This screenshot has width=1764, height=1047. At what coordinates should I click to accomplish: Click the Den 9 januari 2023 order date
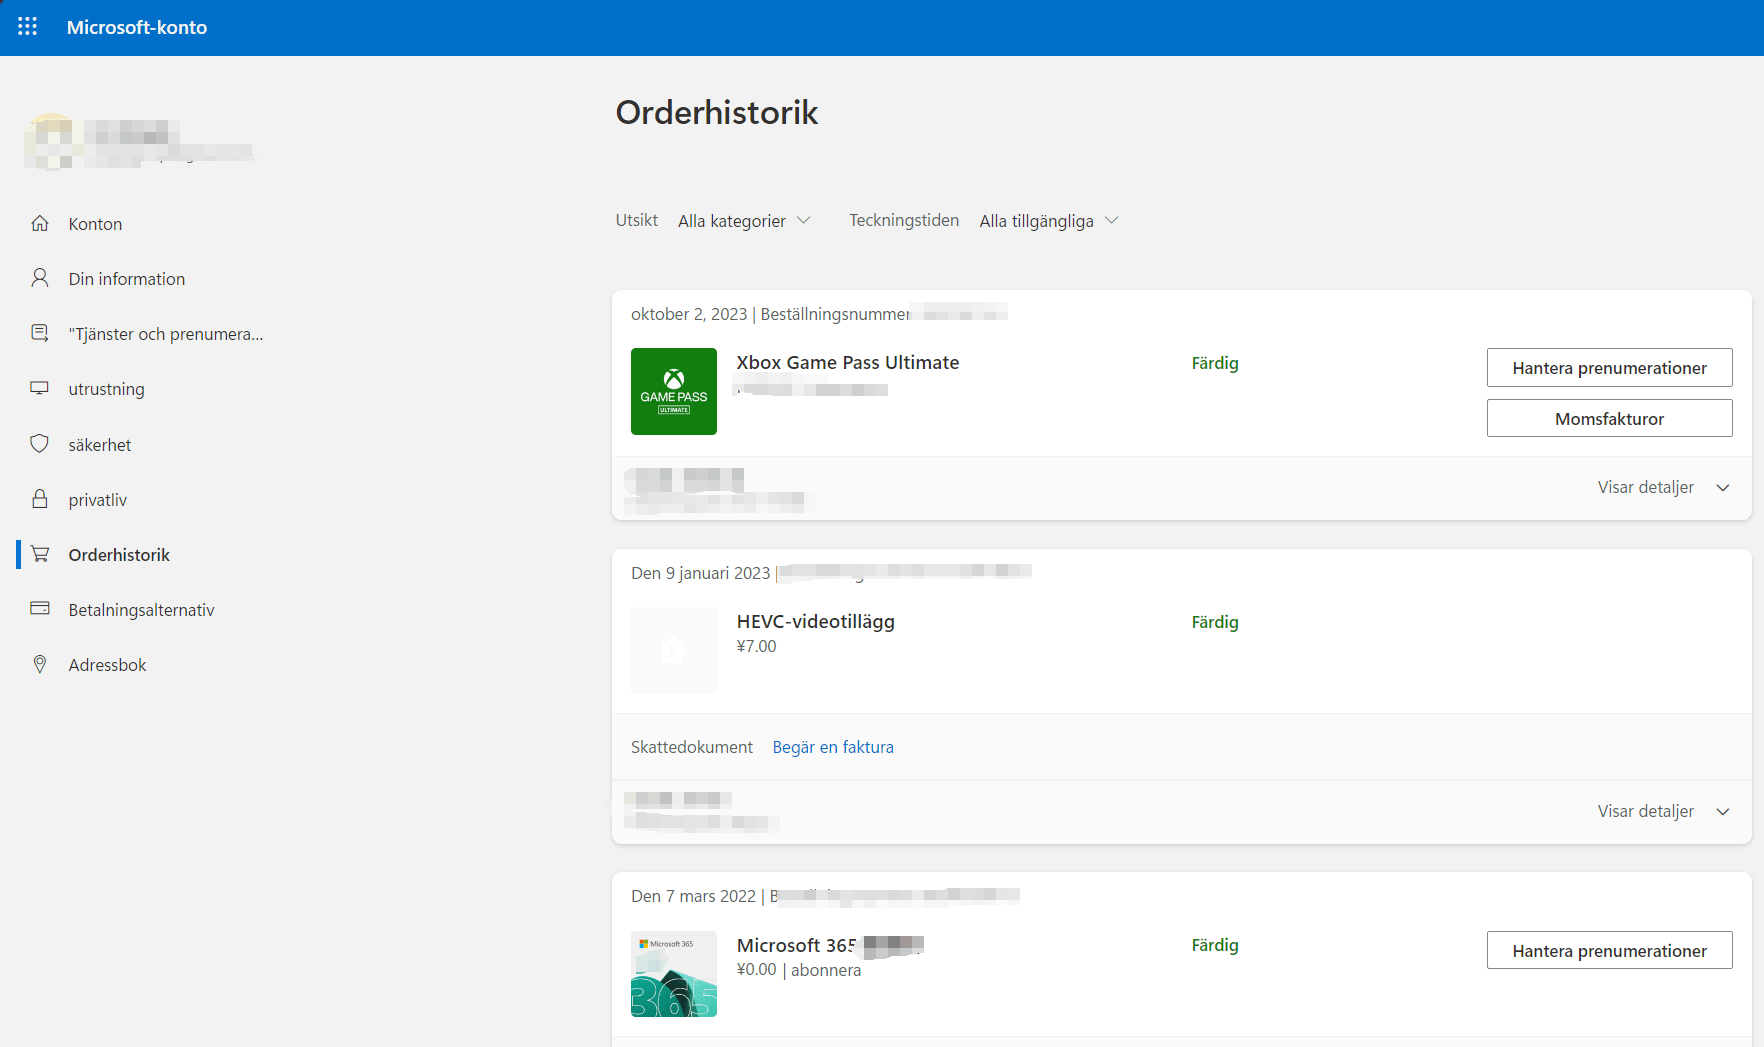tap(701, 573)
